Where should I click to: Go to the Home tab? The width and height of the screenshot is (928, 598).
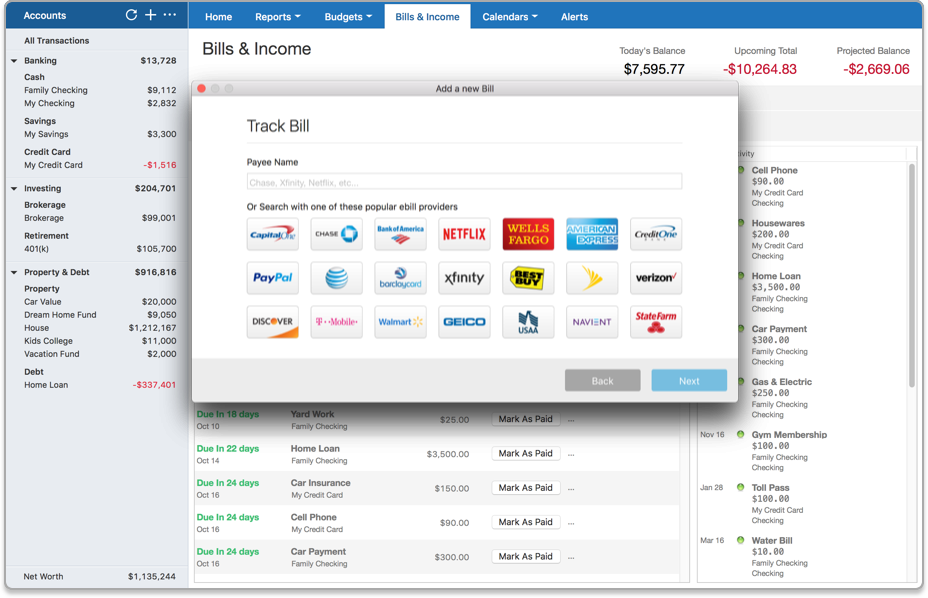[x=218, y=17]
